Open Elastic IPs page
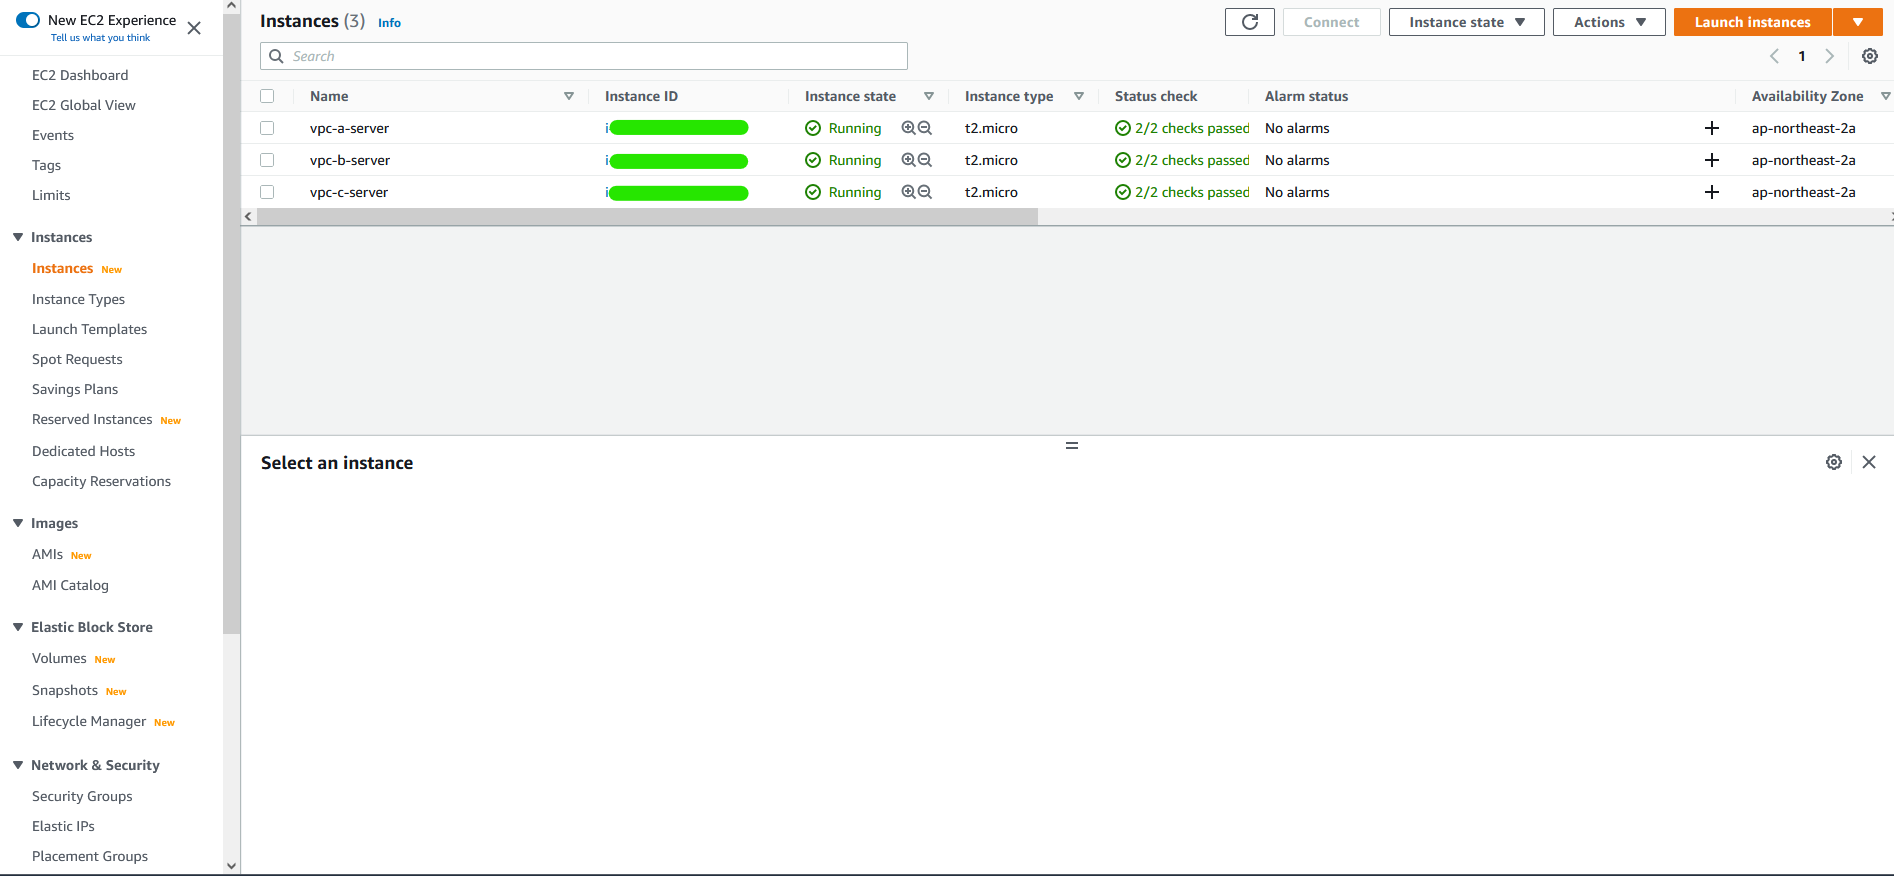This screenshot has width=1894, height=876. click(x=63, y=826)
